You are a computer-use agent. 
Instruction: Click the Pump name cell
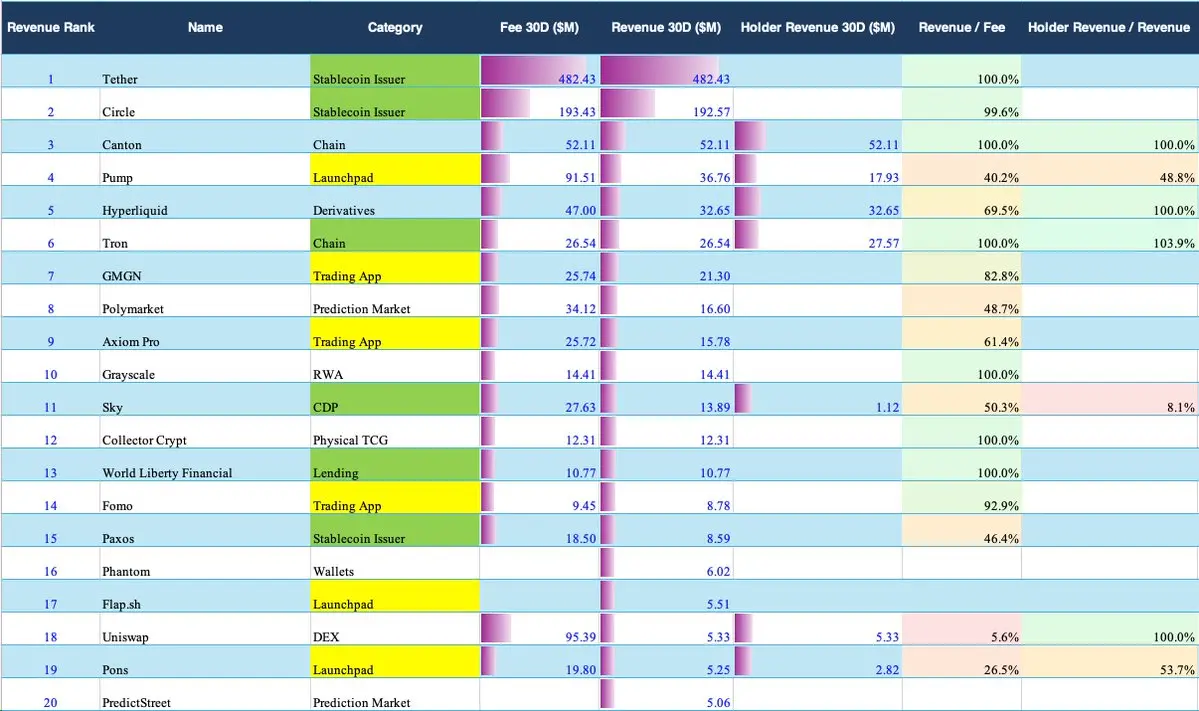pos(205,170)
